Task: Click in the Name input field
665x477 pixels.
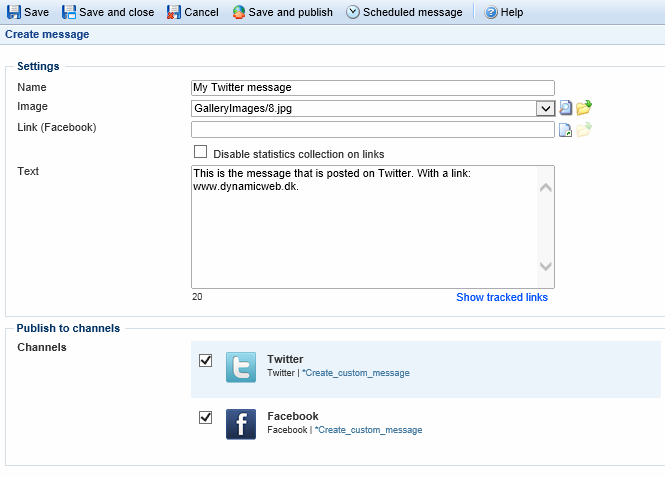Action: coord(372,88)
